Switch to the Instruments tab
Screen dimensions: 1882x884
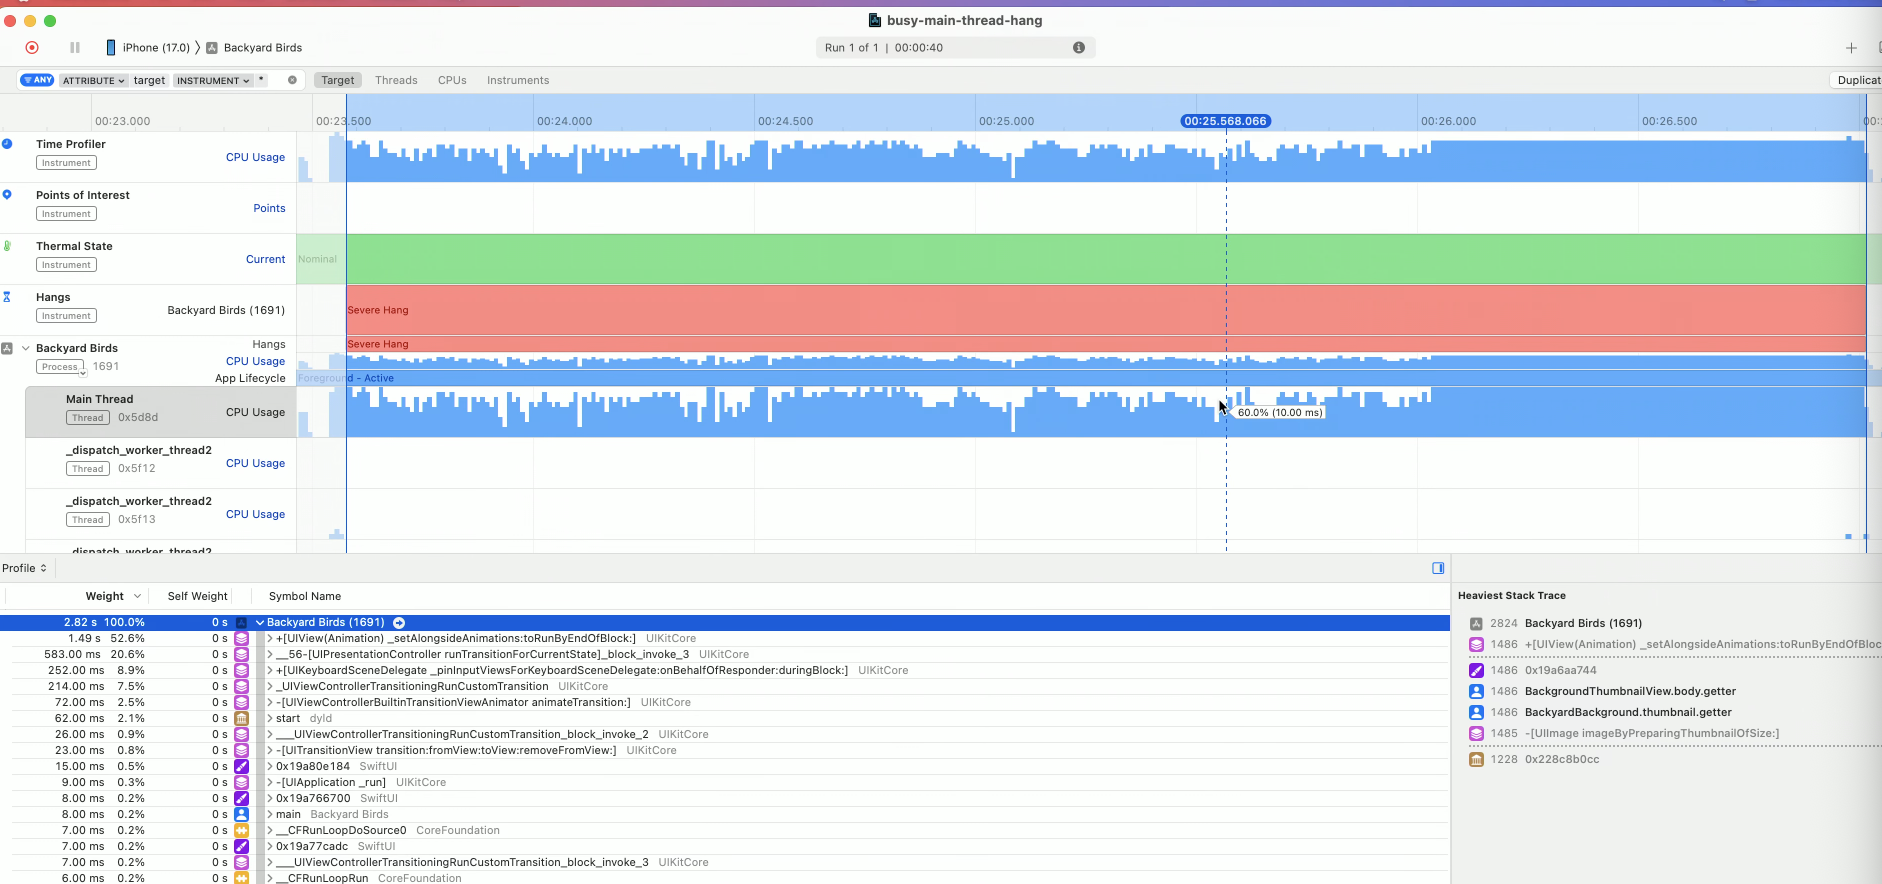(518, 80)
